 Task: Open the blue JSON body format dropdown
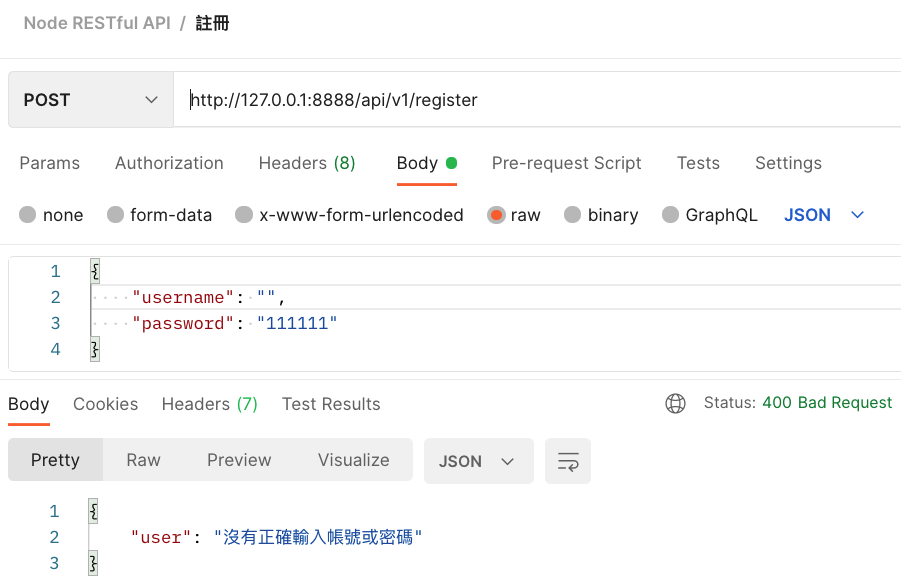coord(824,215)
